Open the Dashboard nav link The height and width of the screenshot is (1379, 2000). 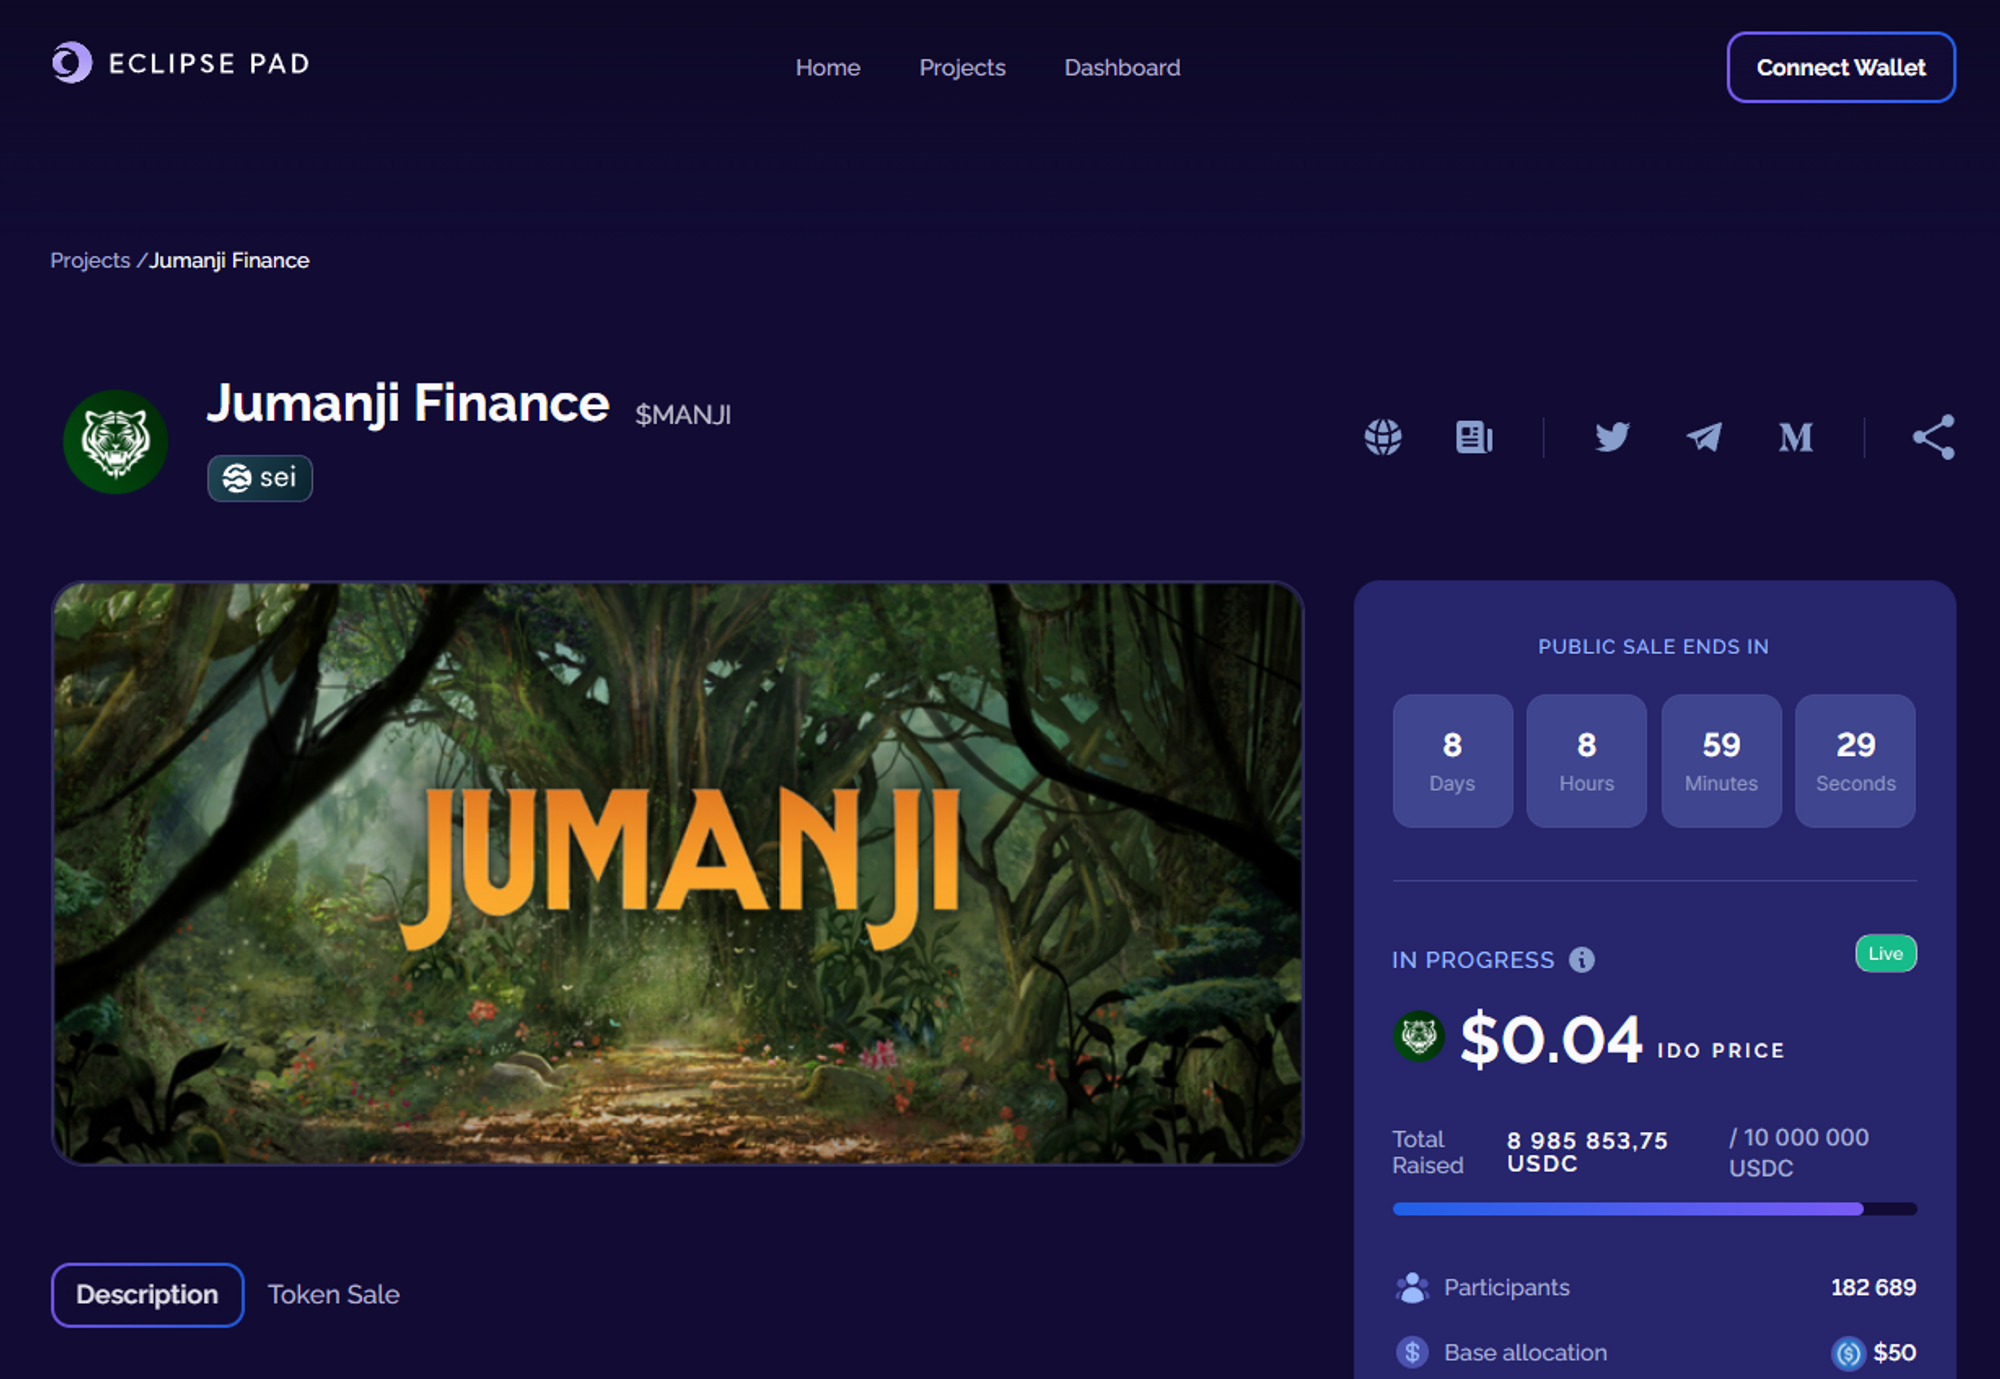[1122, 67]
